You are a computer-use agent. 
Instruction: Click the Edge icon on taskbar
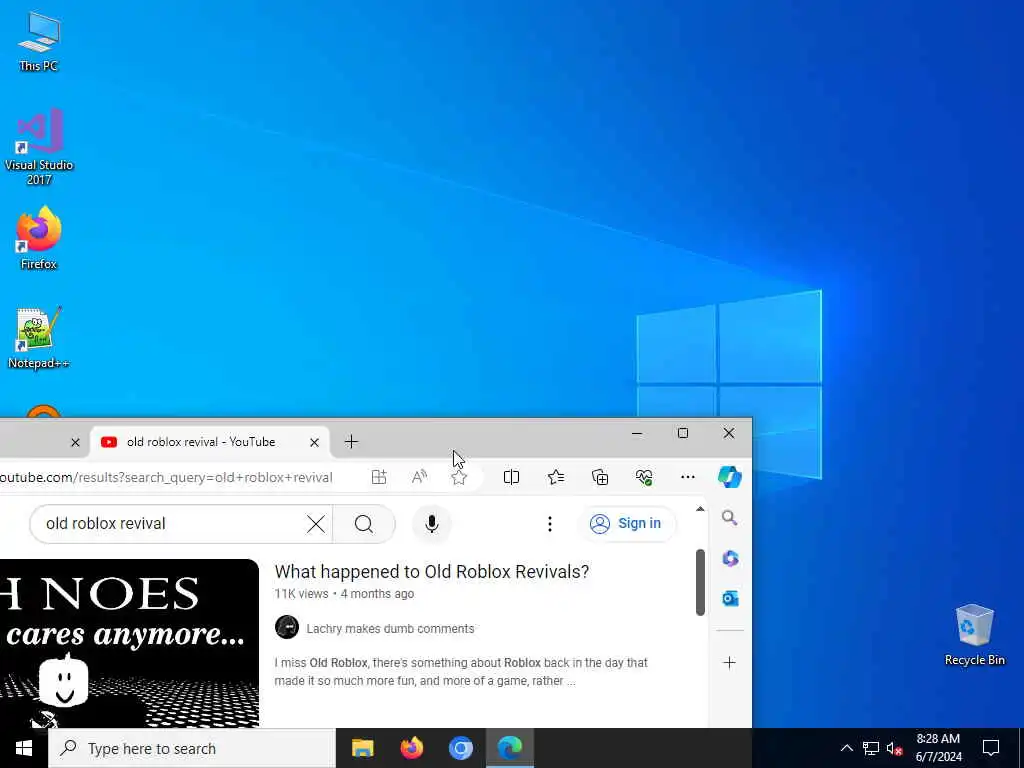(x=510, y=748)
